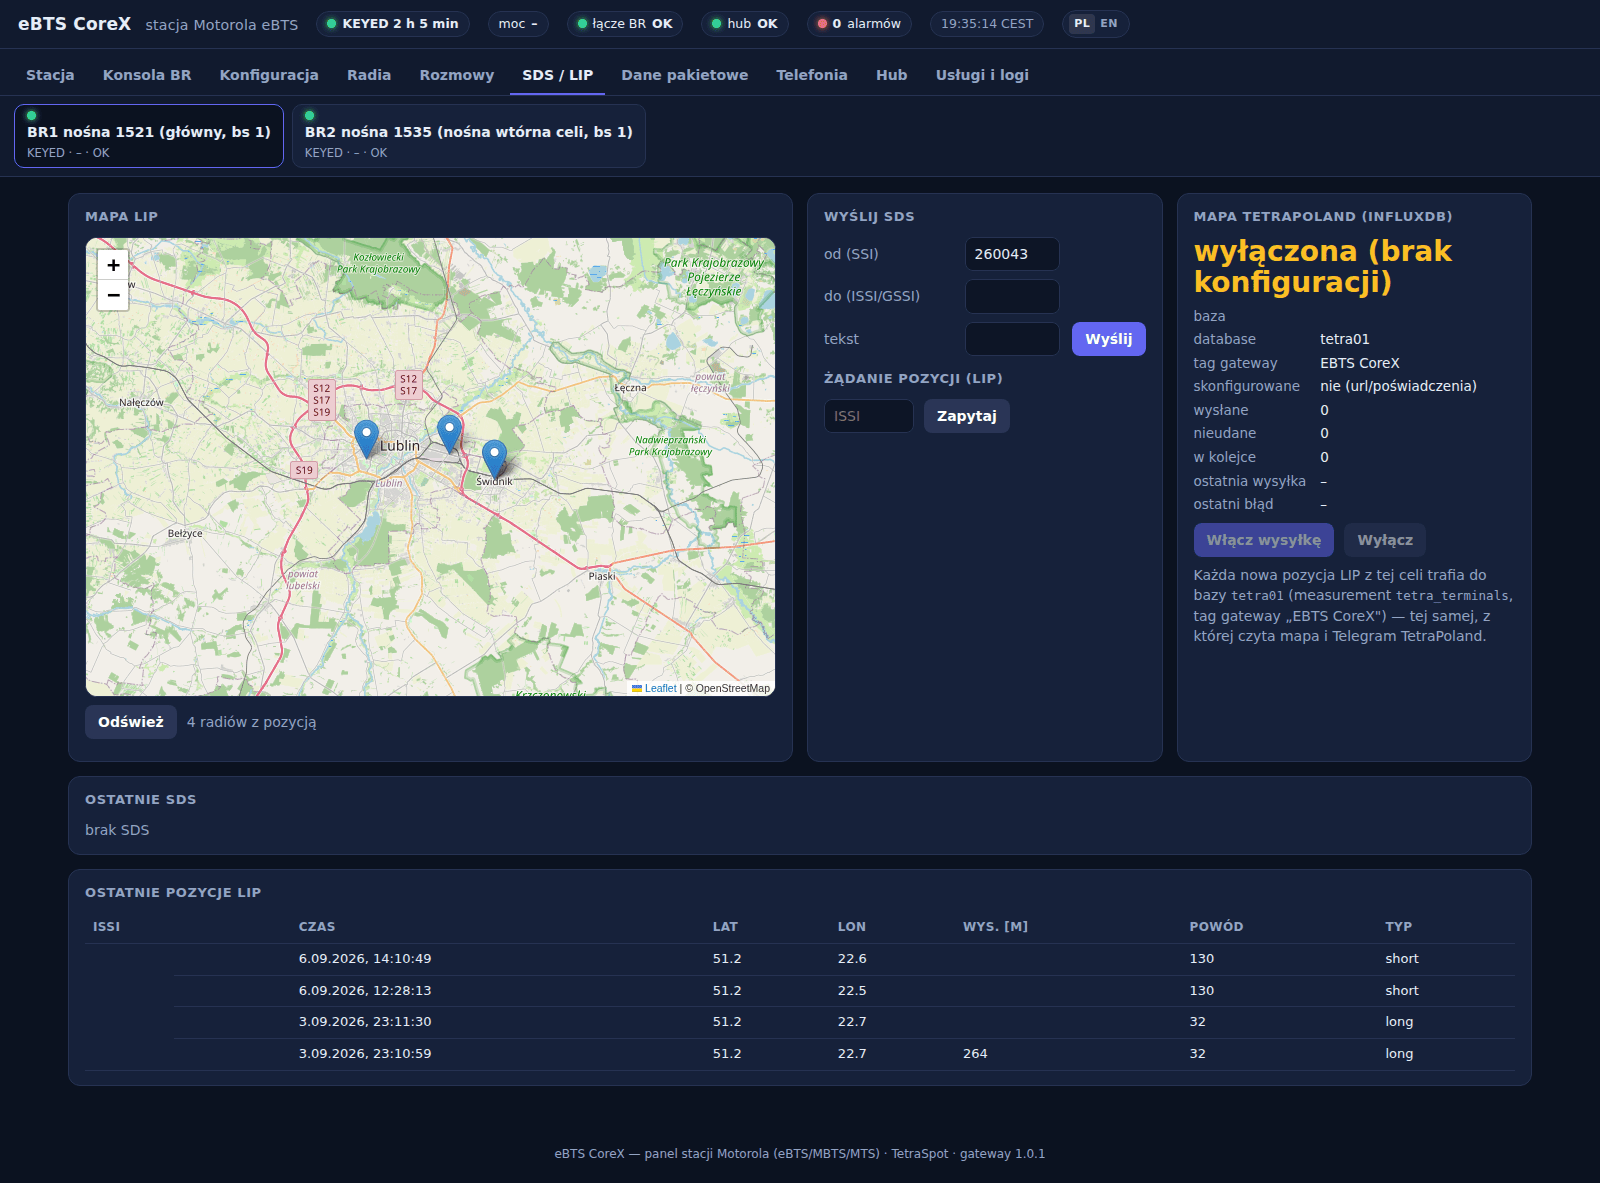Click the Lublin label on the map
The height and width of the screenshot is (1183, 1600).
tap(400, 446)
